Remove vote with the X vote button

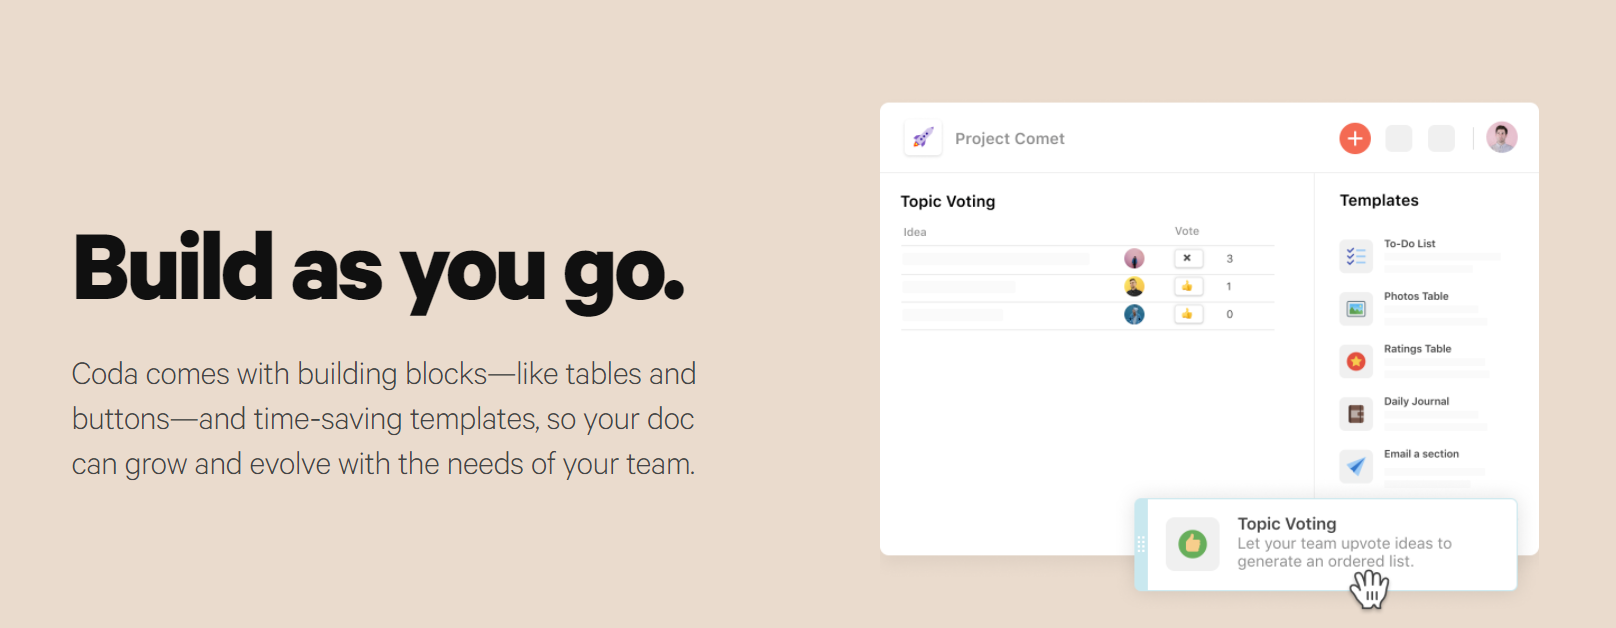pos(1187,258)
